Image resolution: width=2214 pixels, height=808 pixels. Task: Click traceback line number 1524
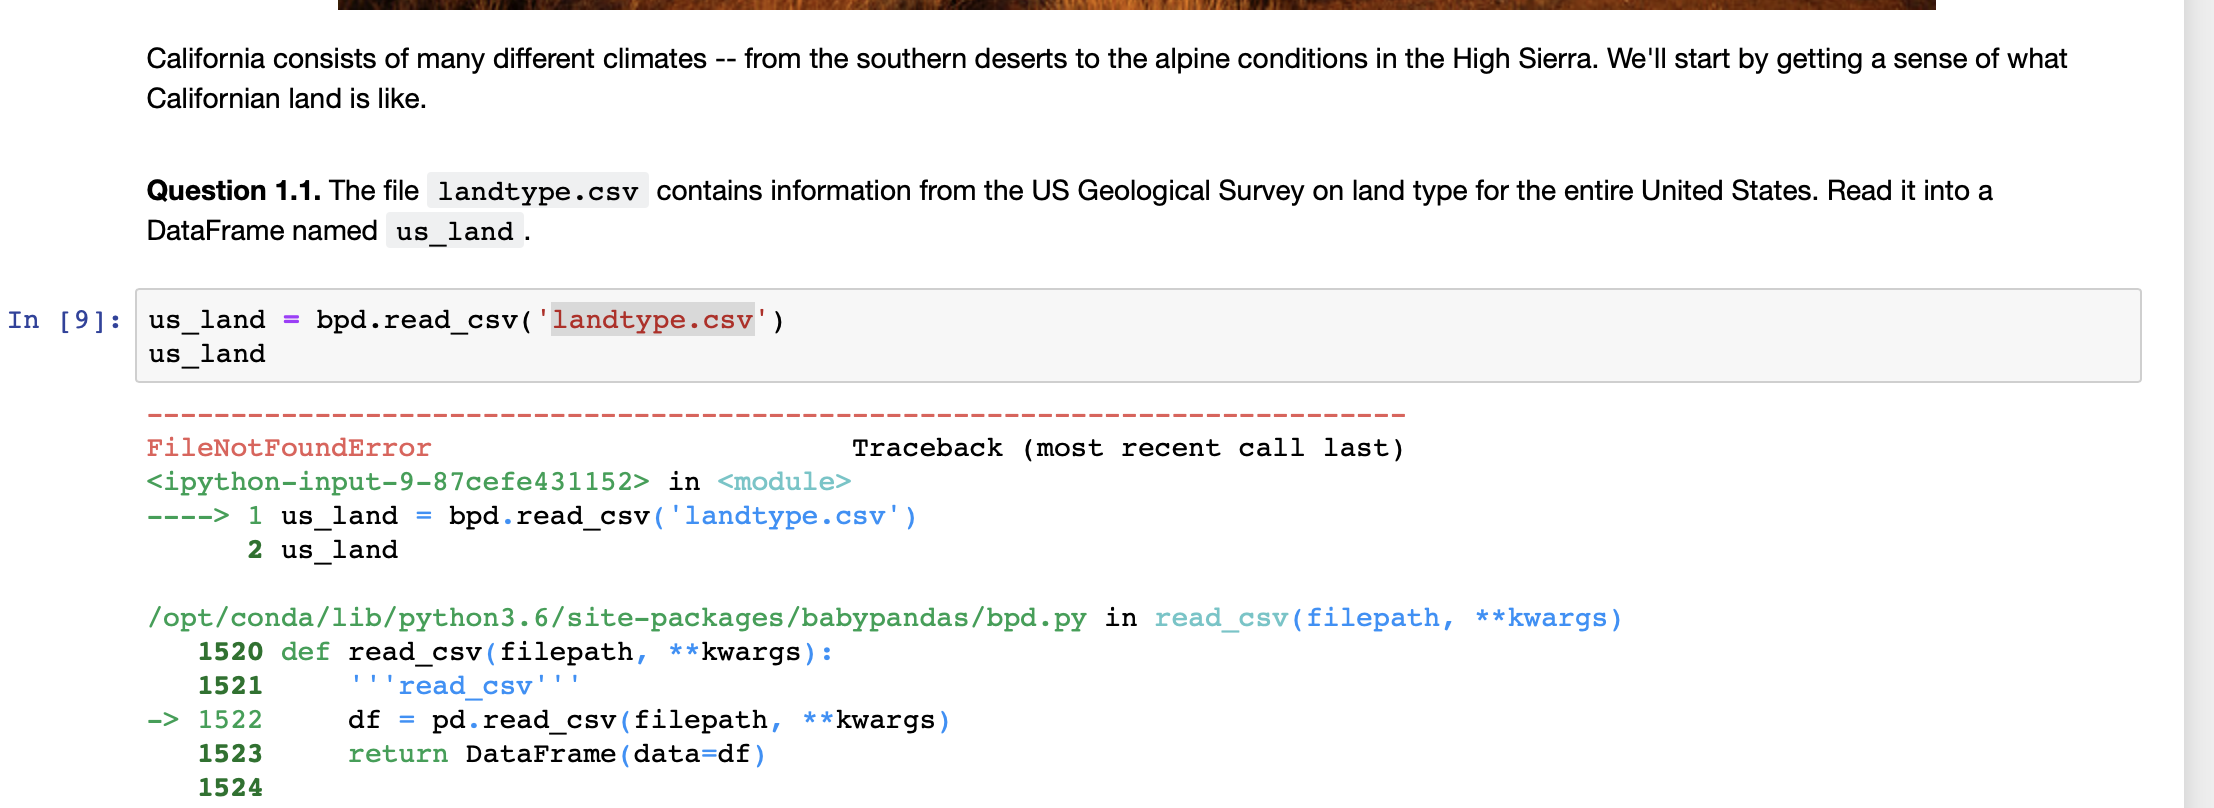pos(230,788)
